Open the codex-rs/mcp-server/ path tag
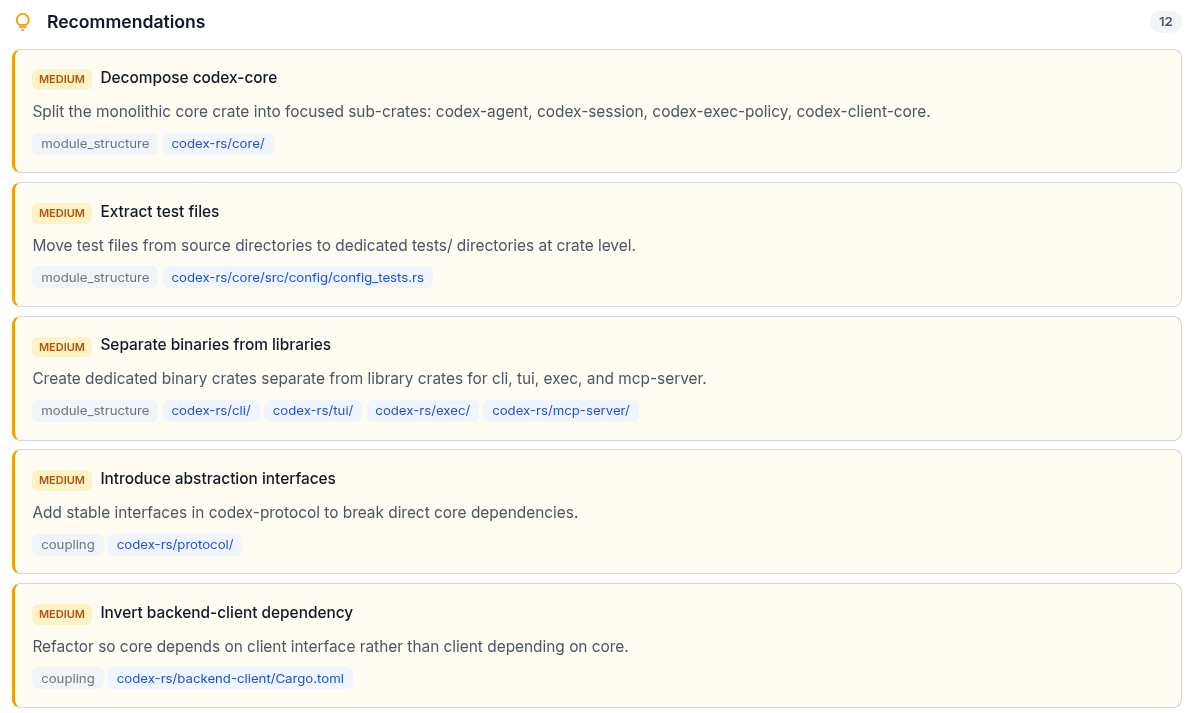Image resolution: width=1196 pixels, height=713 pixels. [560, 411]
